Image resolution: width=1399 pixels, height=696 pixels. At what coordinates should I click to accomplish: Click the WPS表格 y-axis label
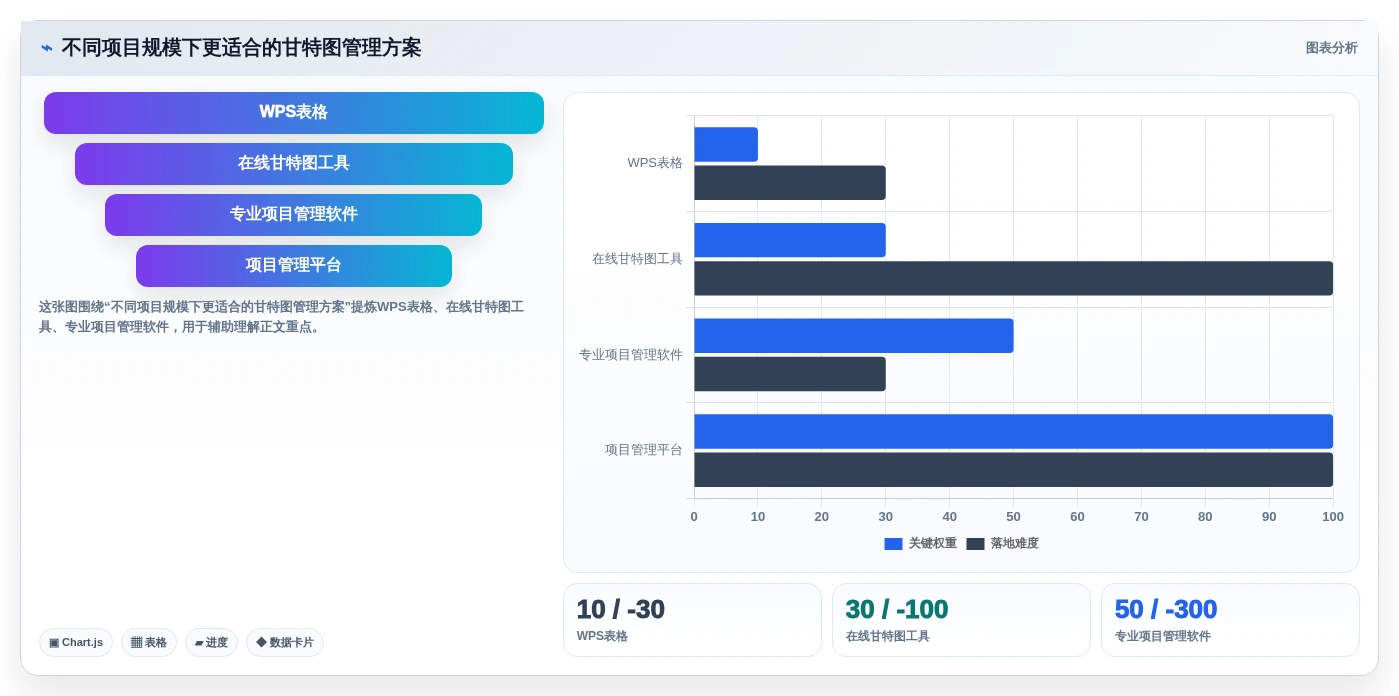coord(655,163)
